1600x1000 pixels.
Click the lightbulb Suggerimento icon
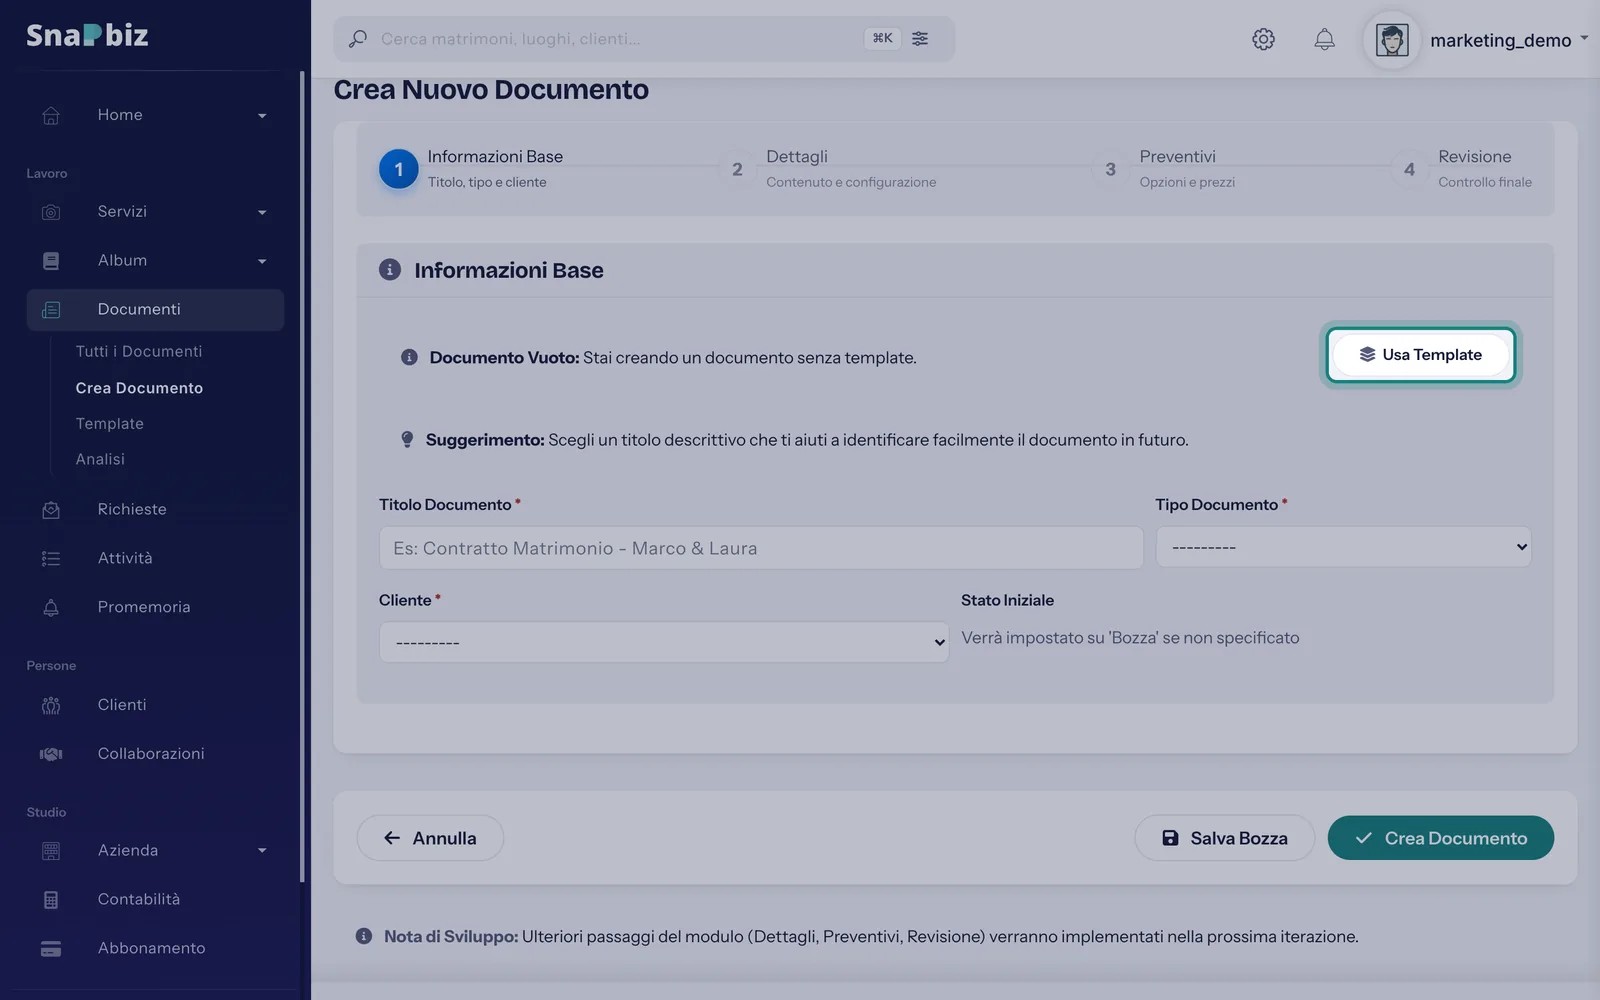pyautogui.click(x=407, y=439)
